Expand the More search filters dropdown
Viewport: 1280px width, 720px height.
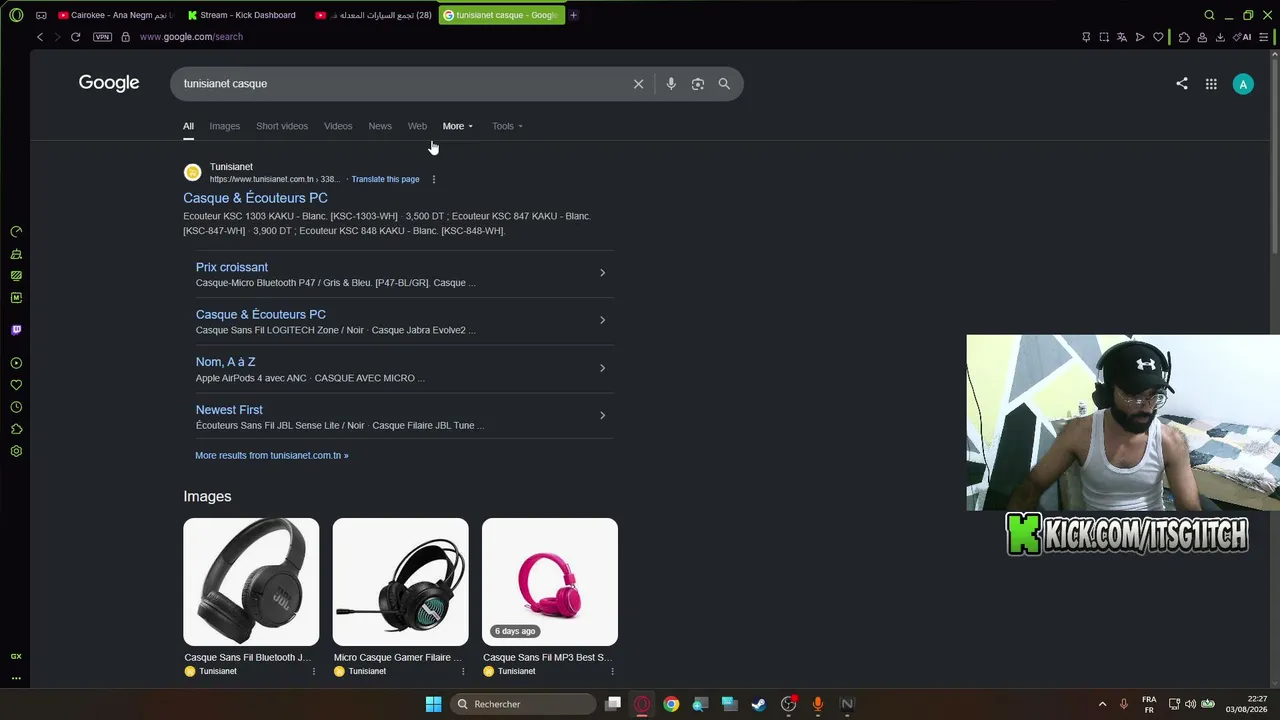pyautogui.click(x=458, y=126)
